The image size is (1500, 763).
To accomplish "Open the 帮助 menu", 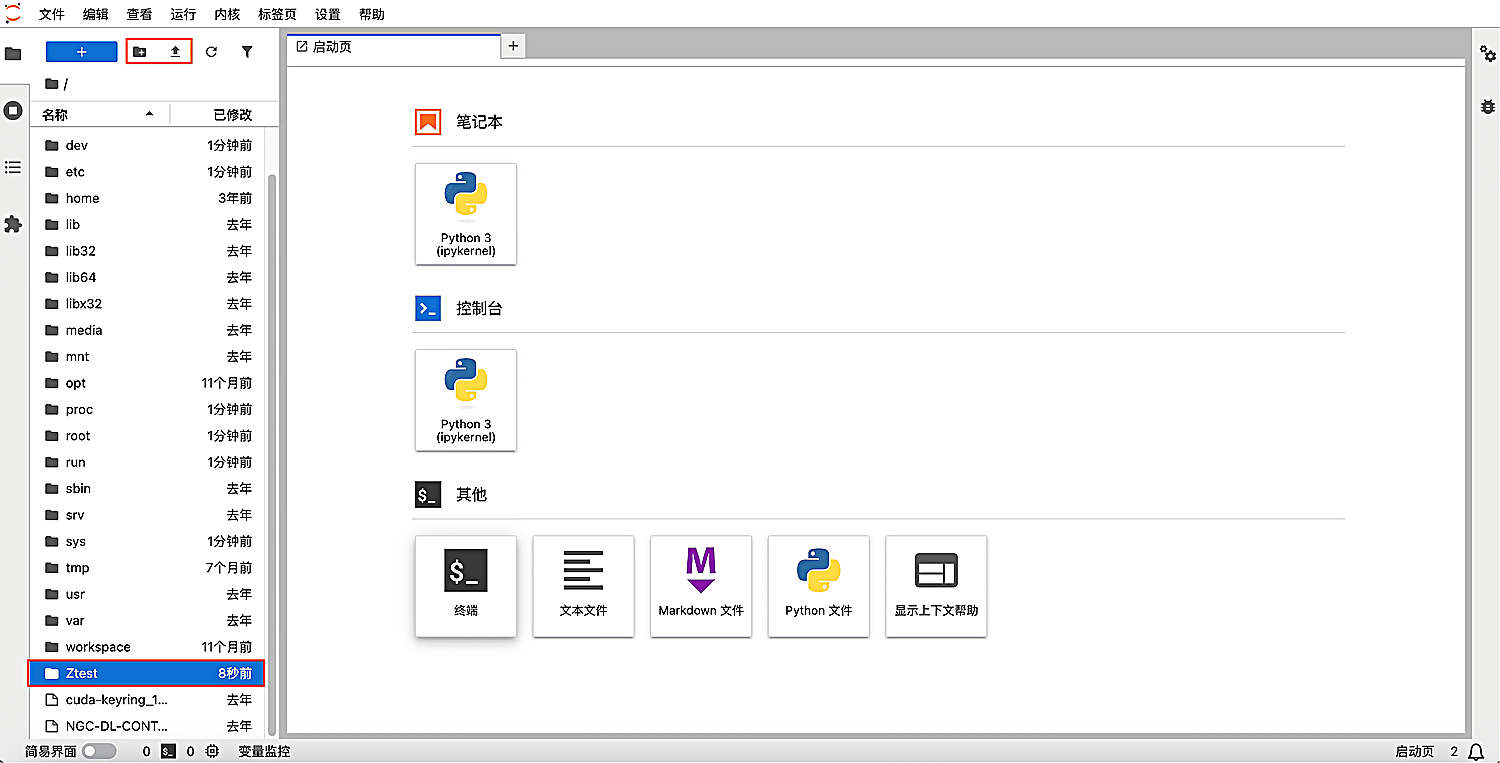I will 372,15.
